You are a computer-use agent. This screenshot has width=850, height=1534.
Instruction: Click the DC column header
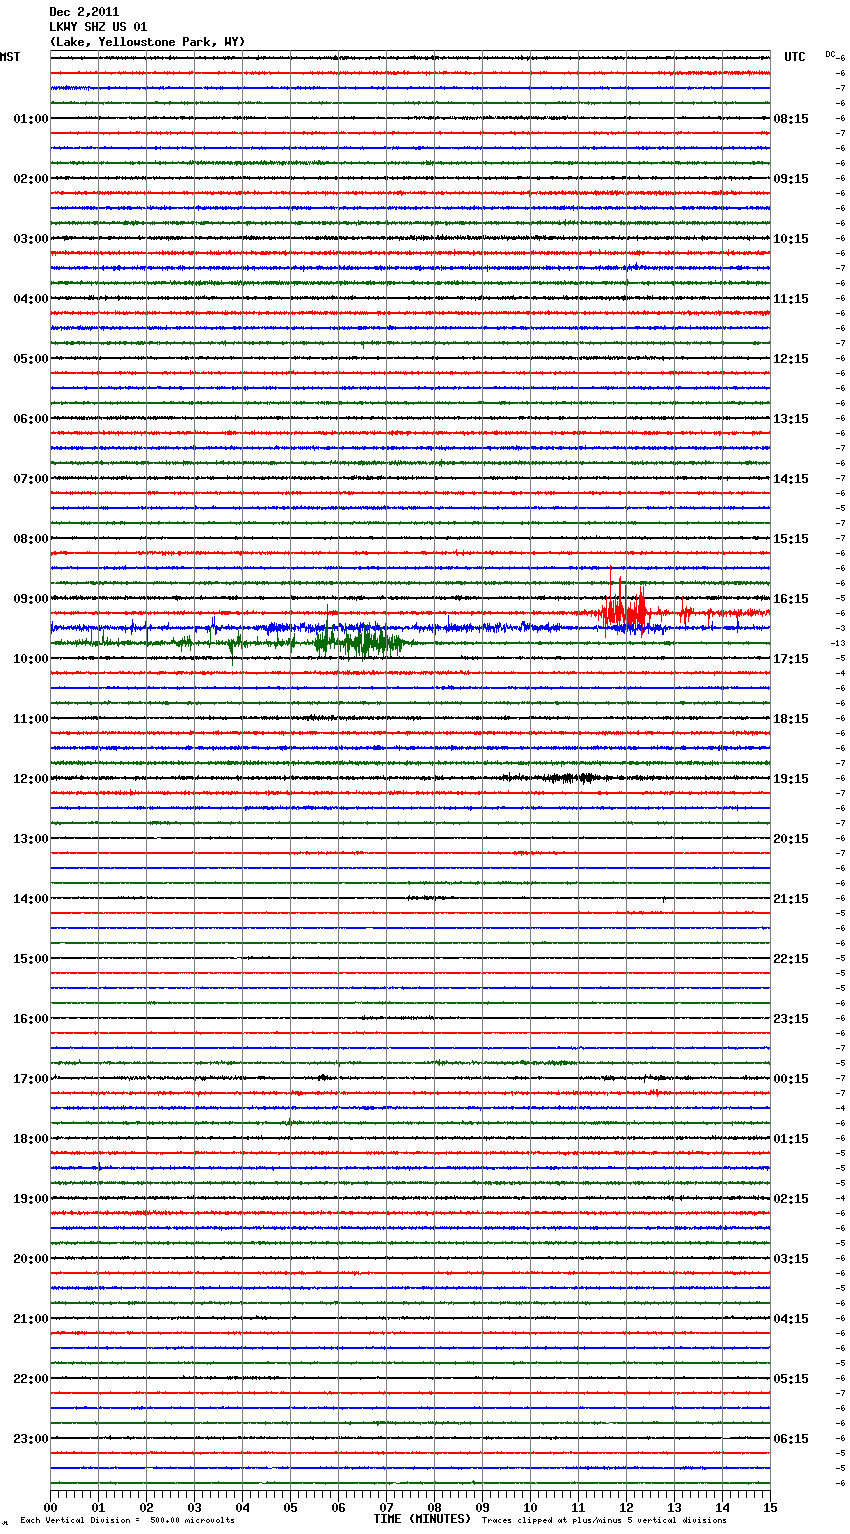(830, 54)
